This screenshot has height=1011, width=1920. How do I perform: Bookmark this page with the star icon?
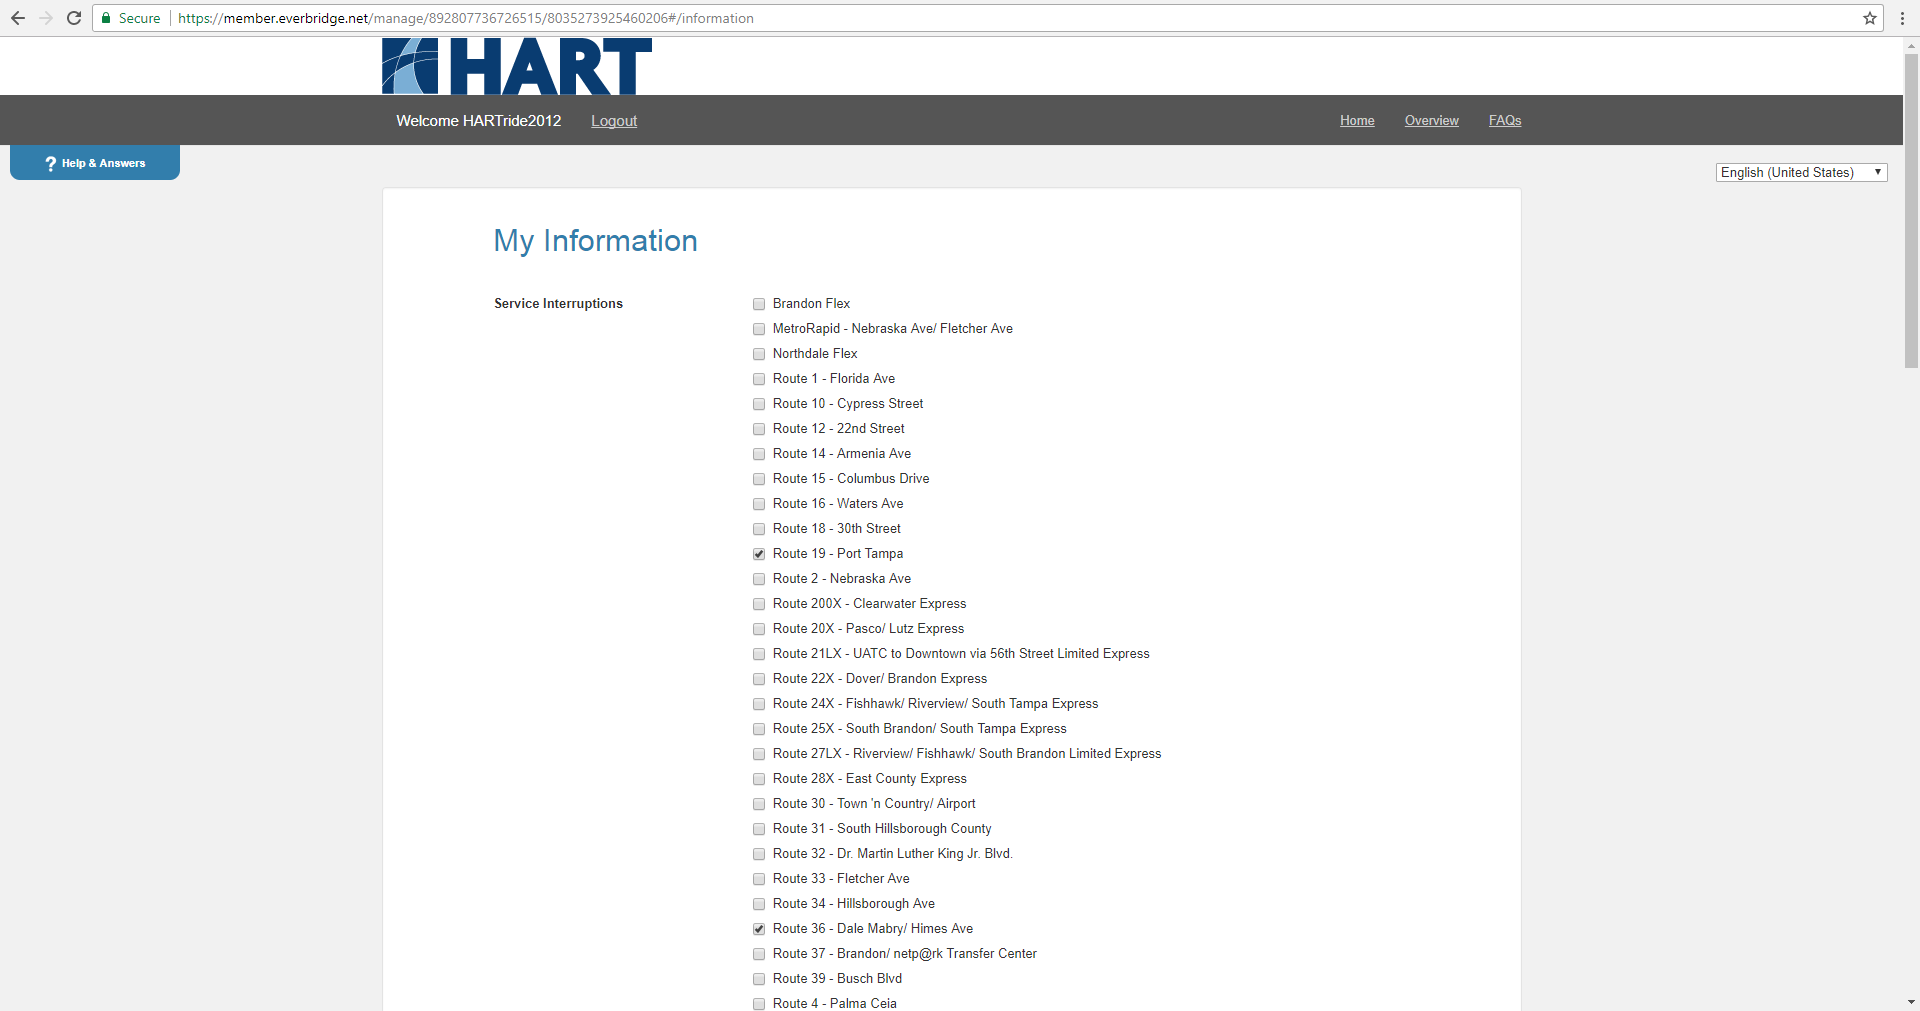tap(1869, 18)
